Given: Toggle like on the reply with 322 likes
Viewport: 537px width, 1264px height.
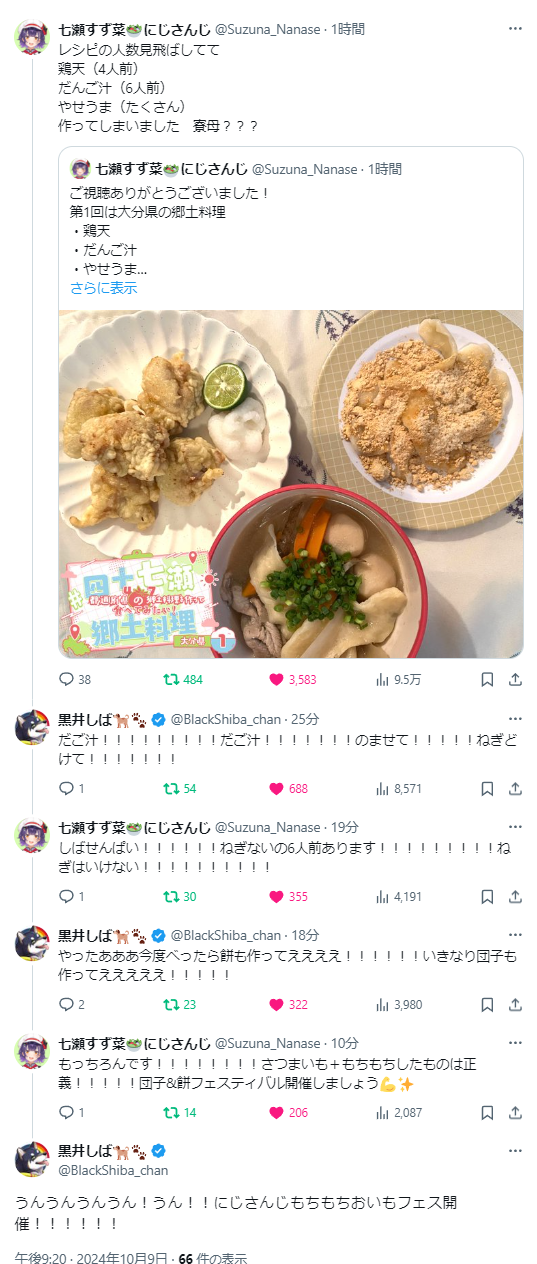Looking at the screenshot, I should pyautogui.click(x=289, y=1004).
